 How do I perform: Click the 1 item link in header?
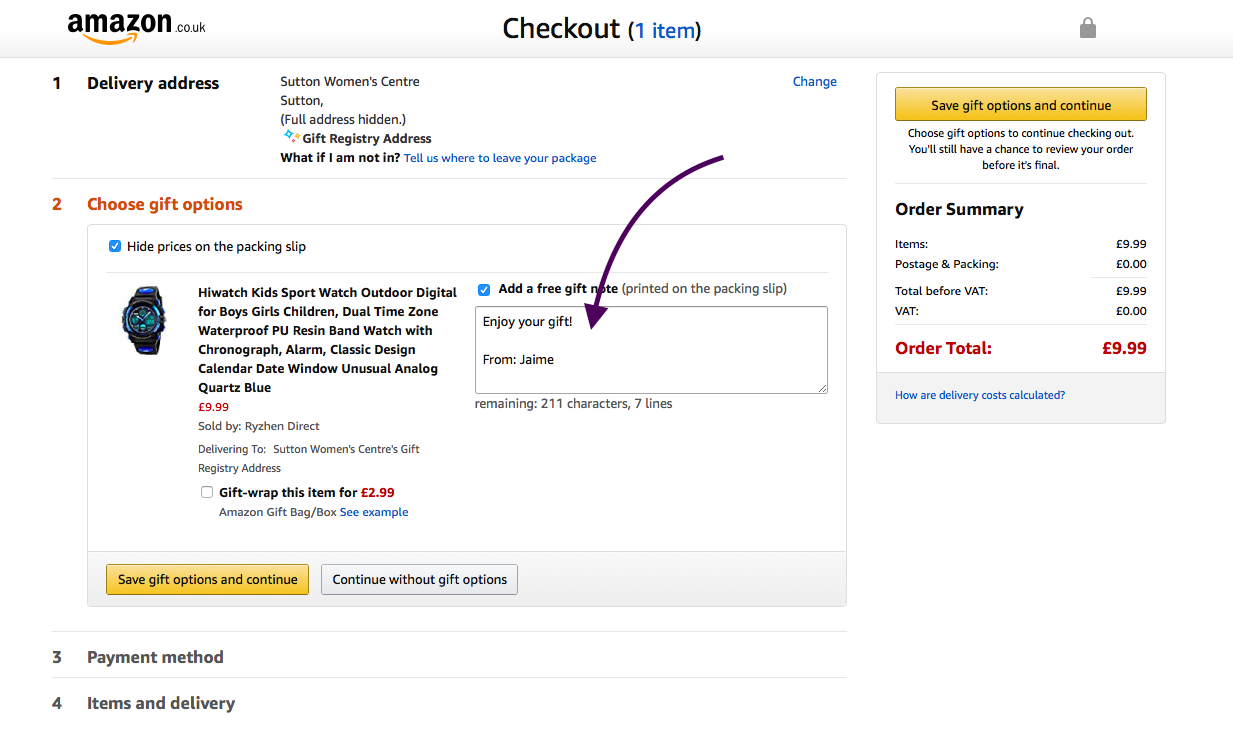tap(665, 31)
